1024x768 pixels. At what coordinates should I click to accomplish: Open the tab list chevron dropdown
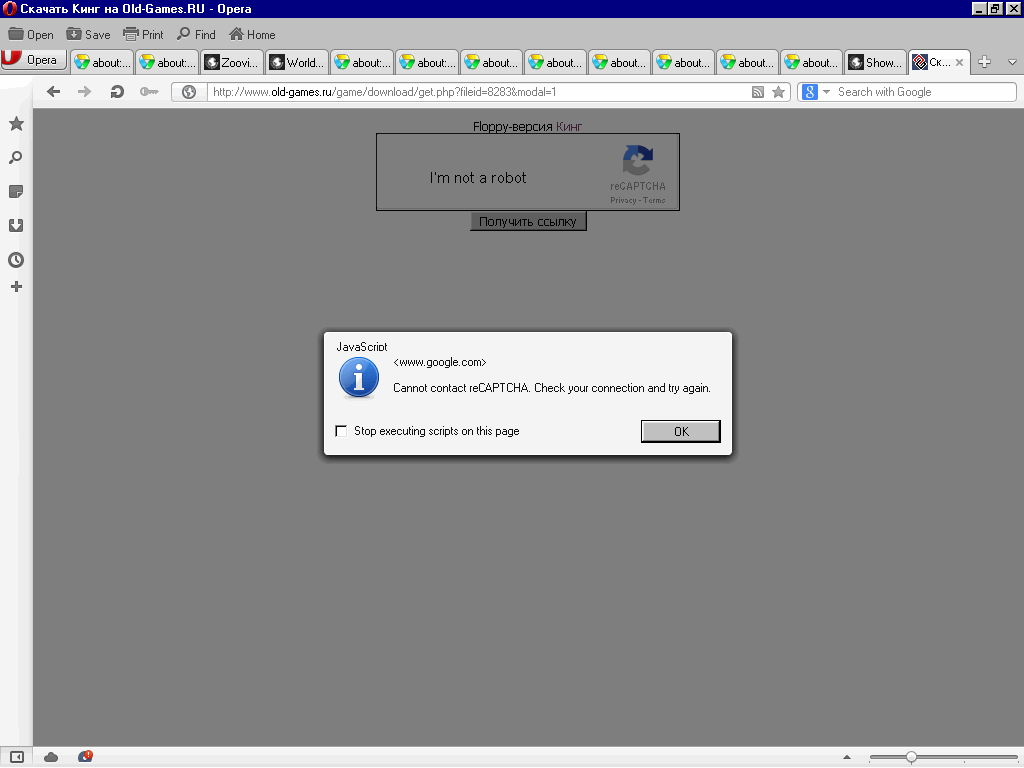point(1014,62)
